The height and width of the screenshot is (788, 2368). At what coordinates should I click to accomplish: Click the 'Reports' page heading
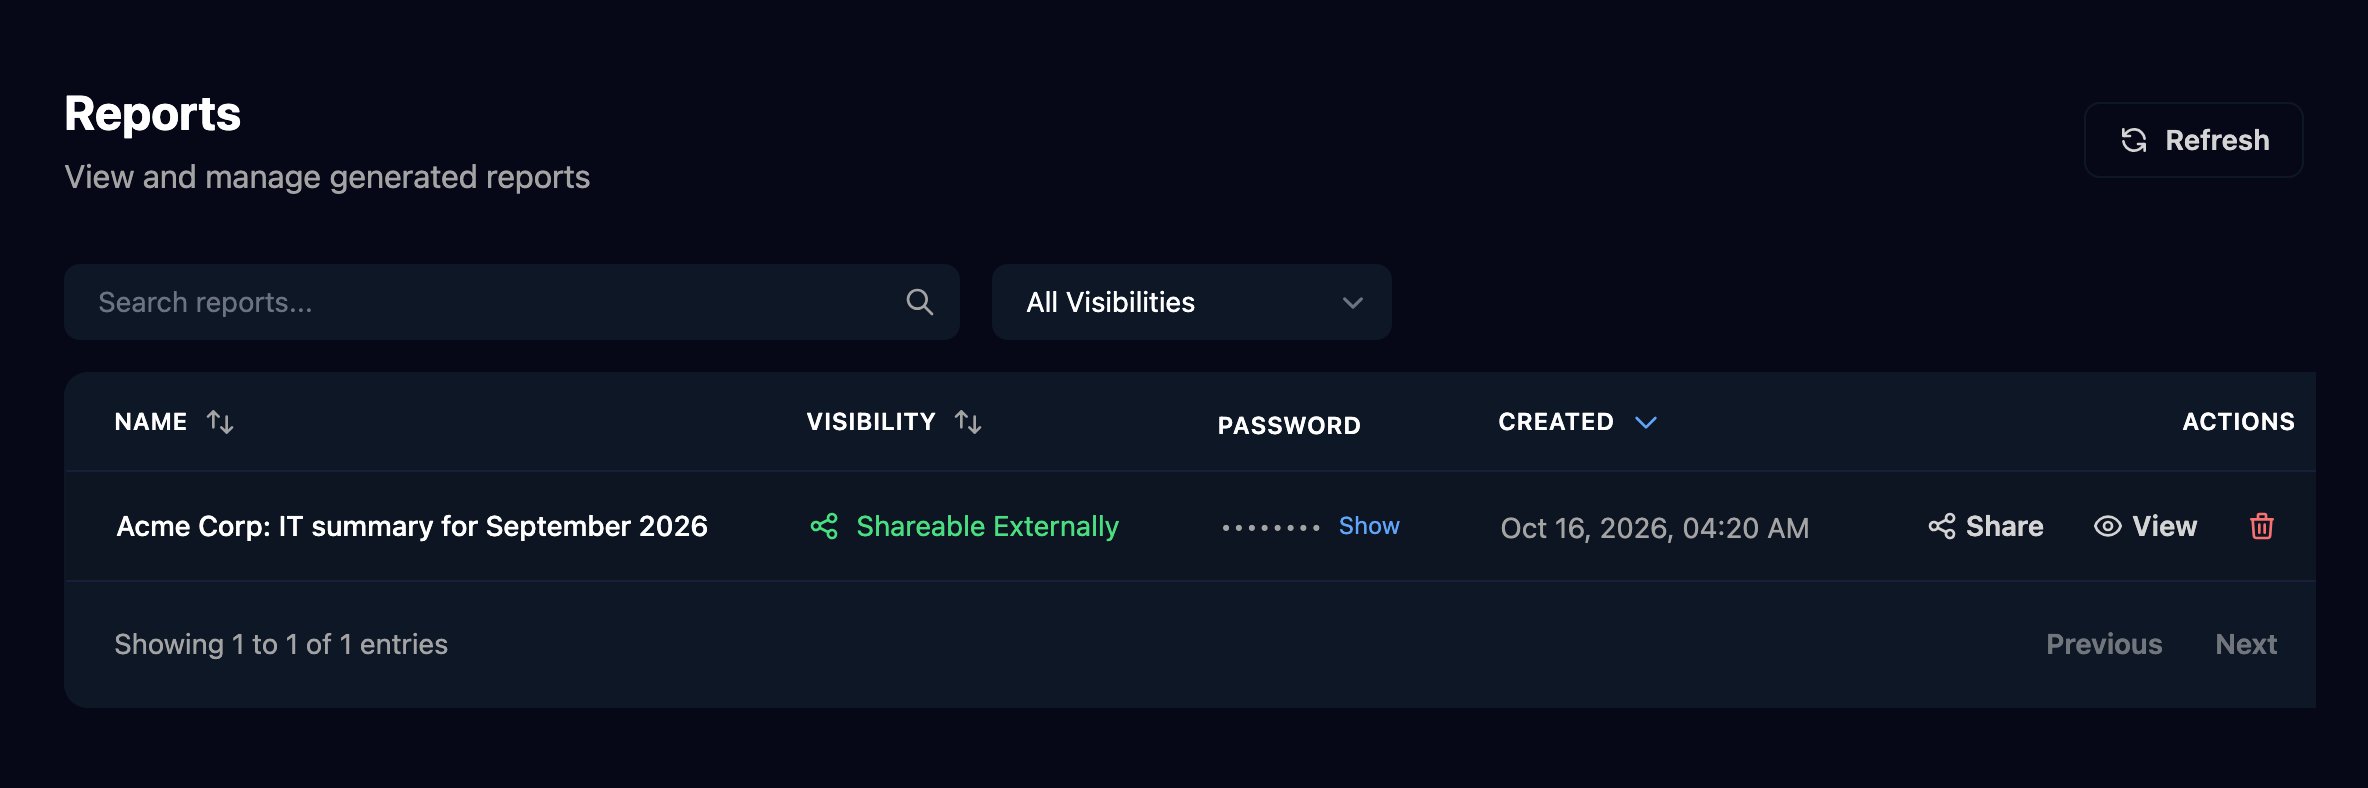tap(152, 114)
